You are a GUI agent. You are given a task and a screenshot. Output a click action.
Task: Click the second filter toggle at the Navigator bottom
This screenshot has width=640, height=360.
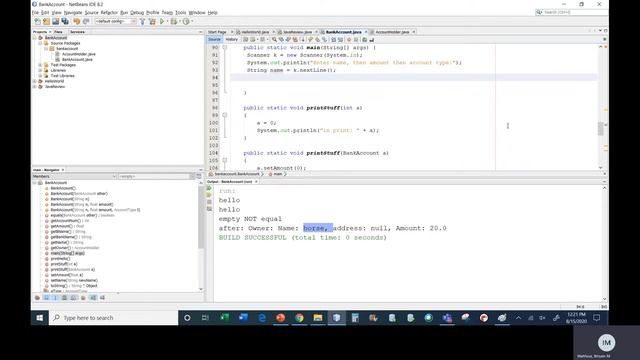coord(47,298)
